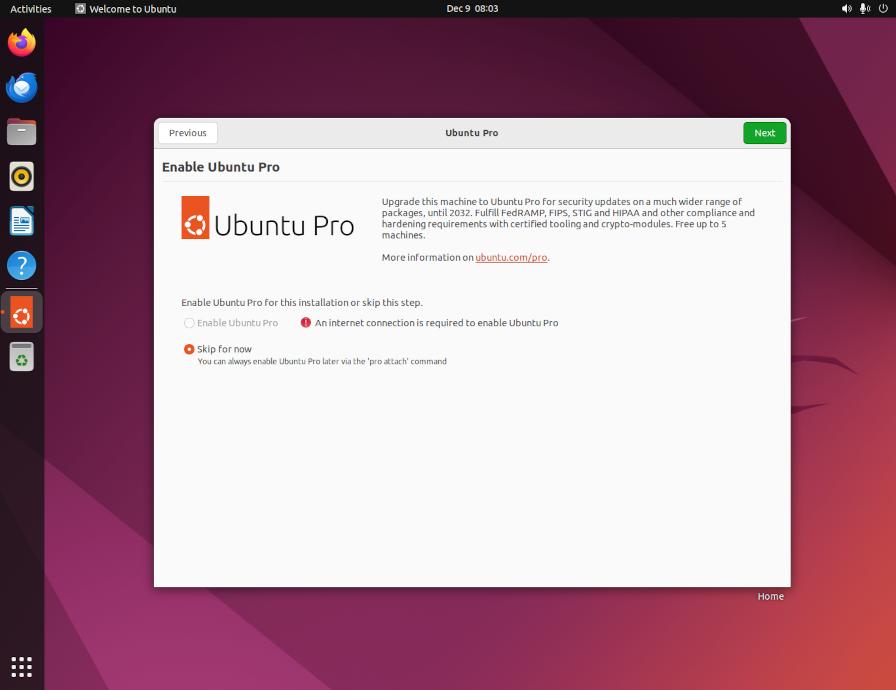Open the Files manager dock icon

[22, 132]
